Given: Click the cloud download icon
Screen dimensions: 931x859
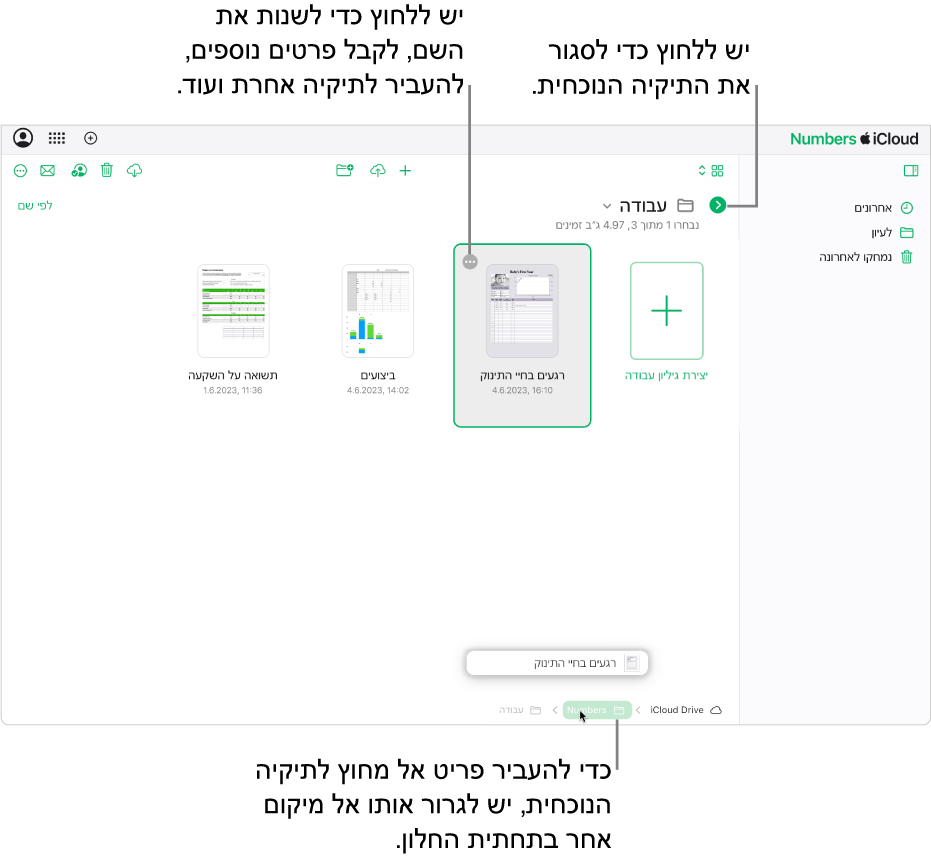Looking at the screenshot, I should (x=135, y=171).
